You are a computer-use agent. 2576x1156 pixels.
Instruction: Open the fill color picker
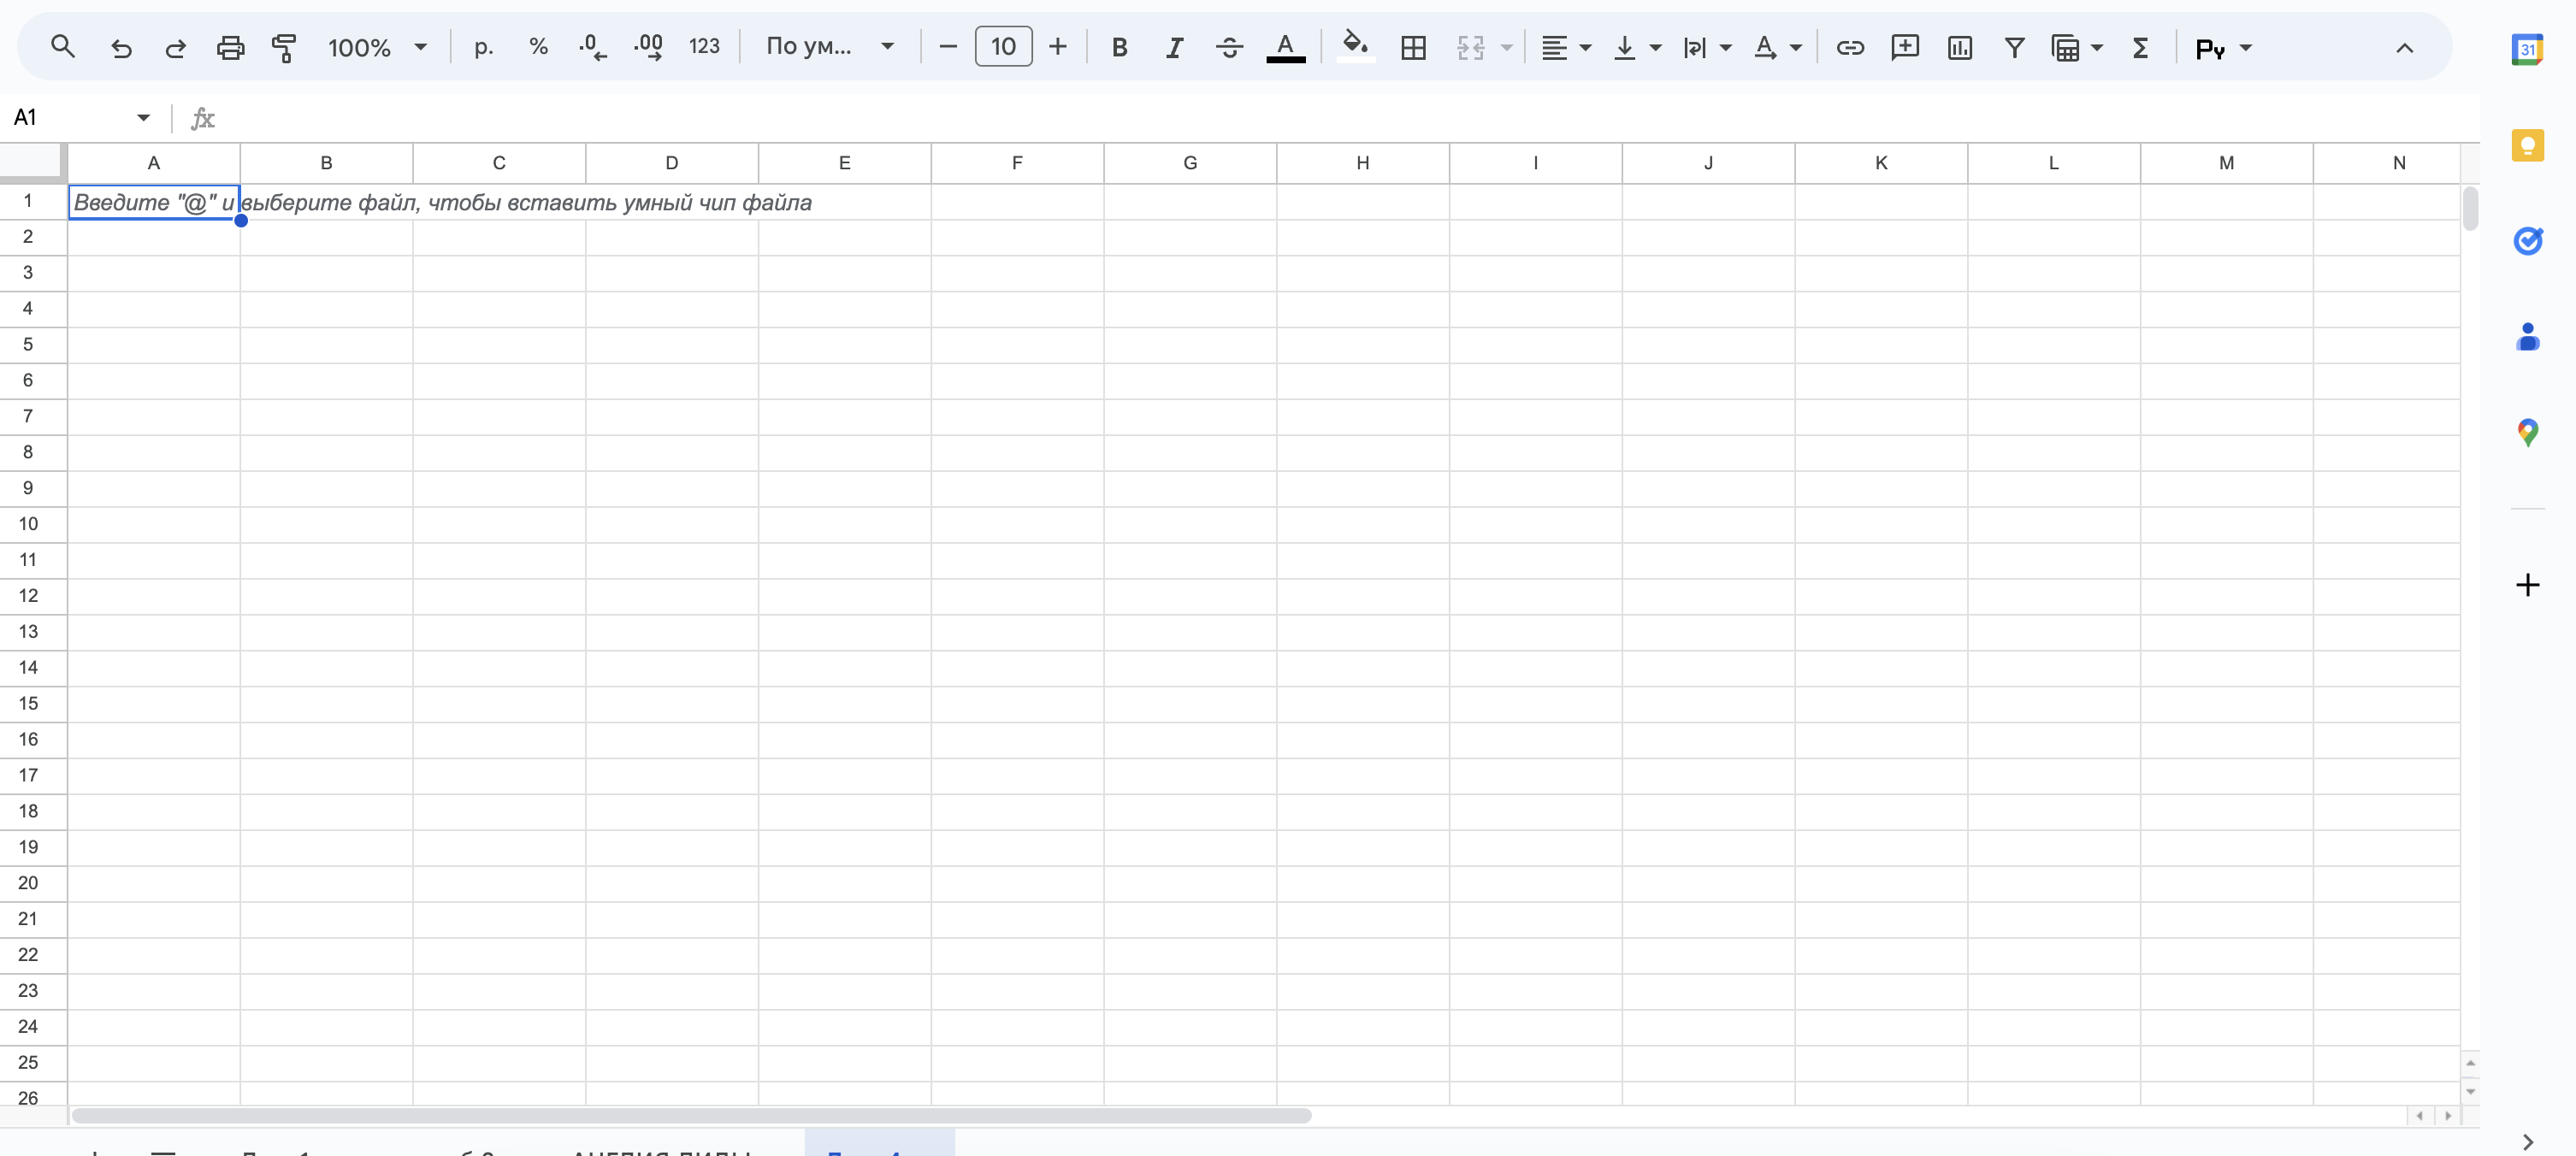(x=1355, y=47)
